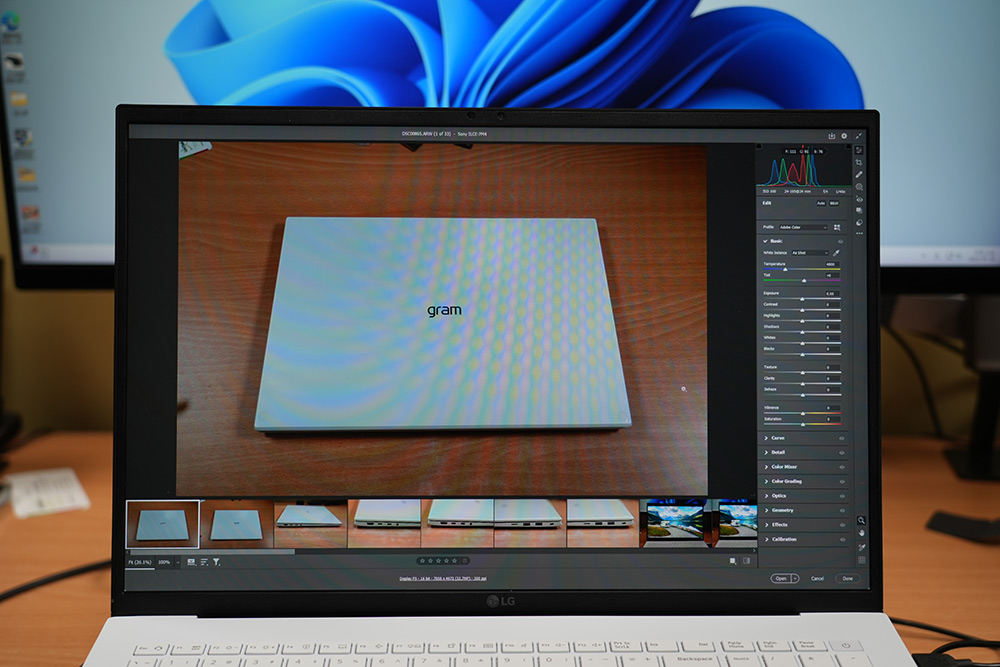Select the Crop tool icon
The width and height of the screenshot is (1000, 667).
click(859, 163)
